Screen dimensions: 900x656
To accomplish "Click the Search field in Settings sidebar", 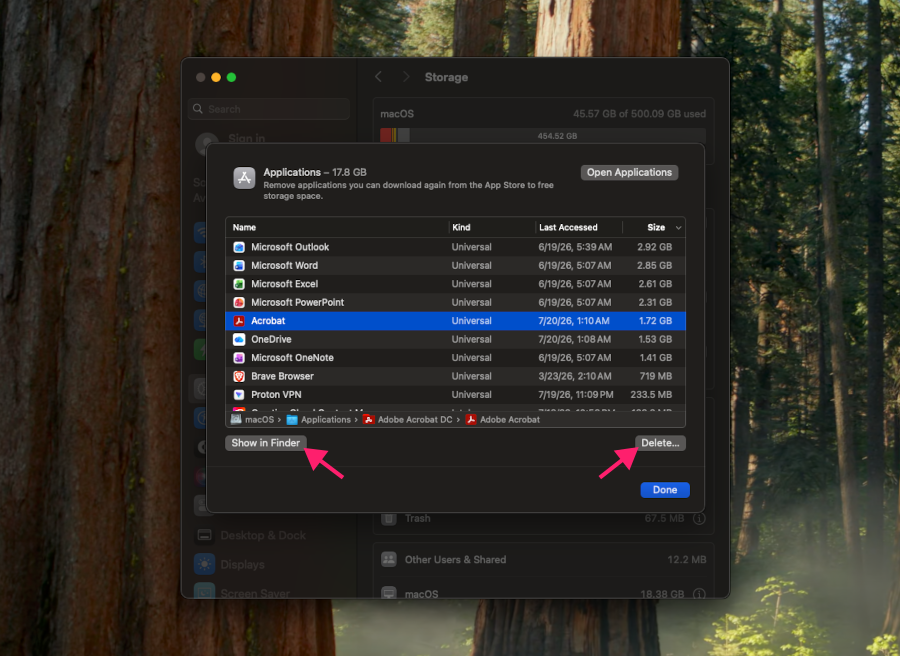I will [x=269, y=108].
